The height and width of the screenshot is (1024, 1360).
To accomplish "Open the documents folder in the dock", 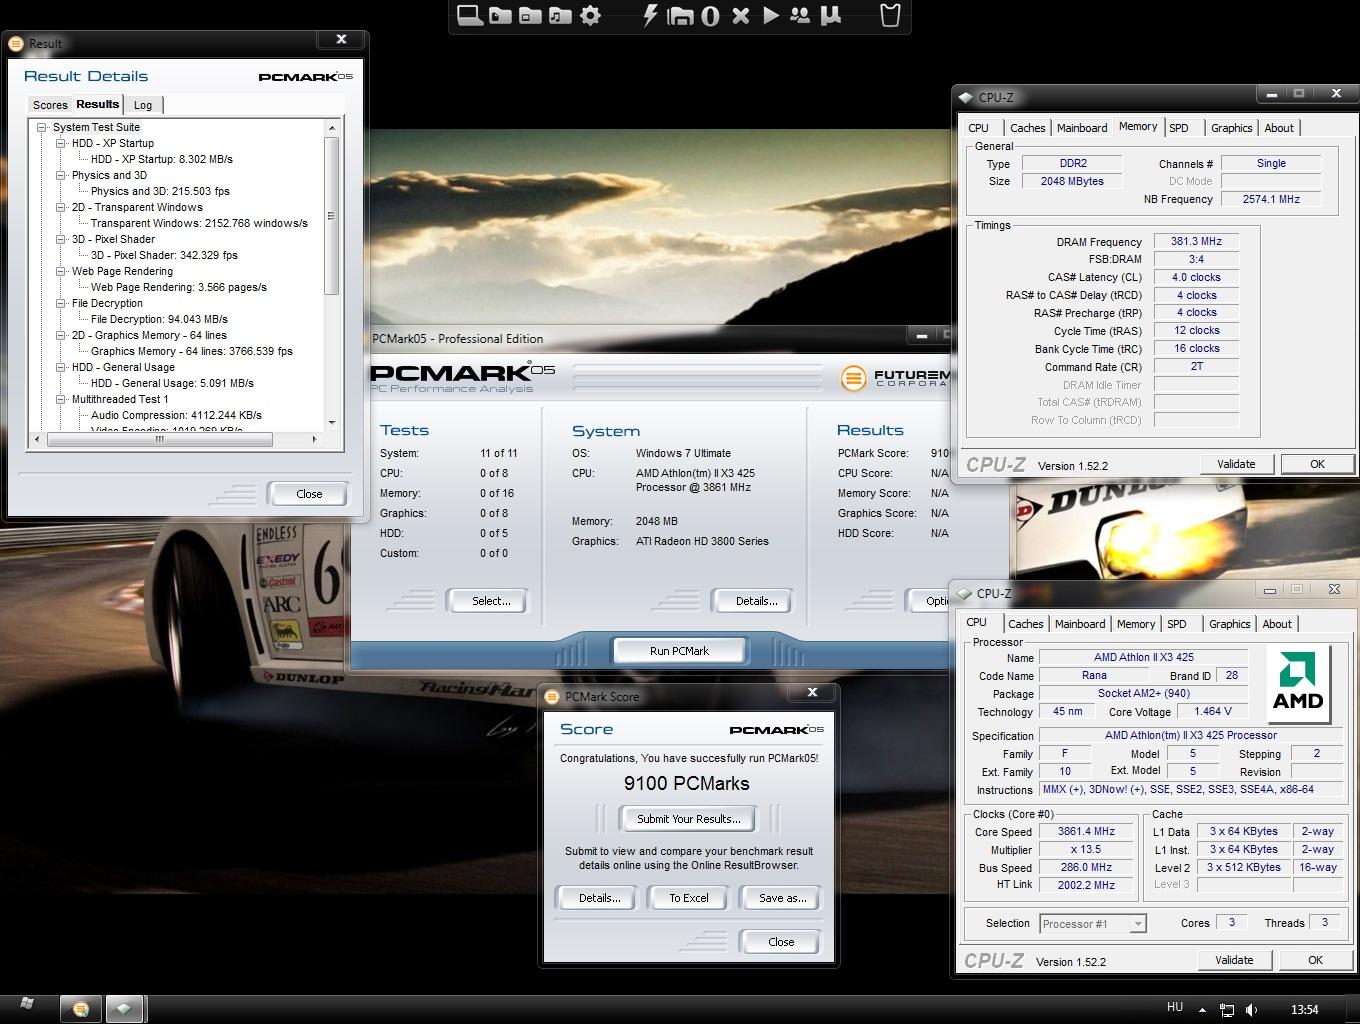I will [x=501, y=16].
